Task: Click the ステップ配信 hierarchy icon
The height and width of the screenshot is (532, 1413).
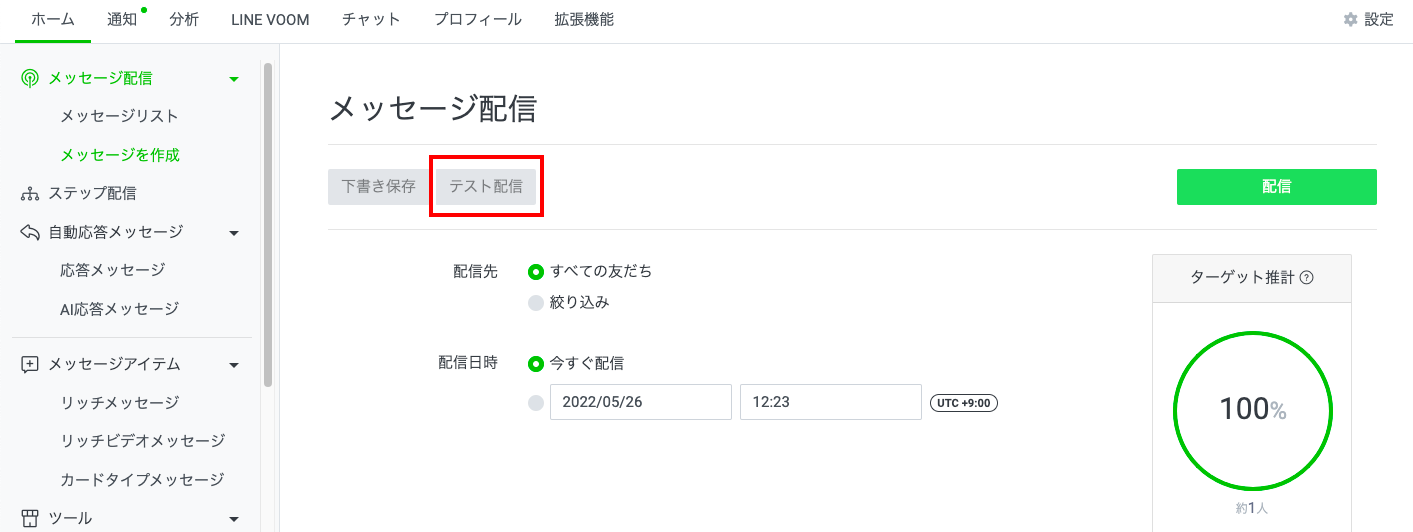Action: coord(30,193)
